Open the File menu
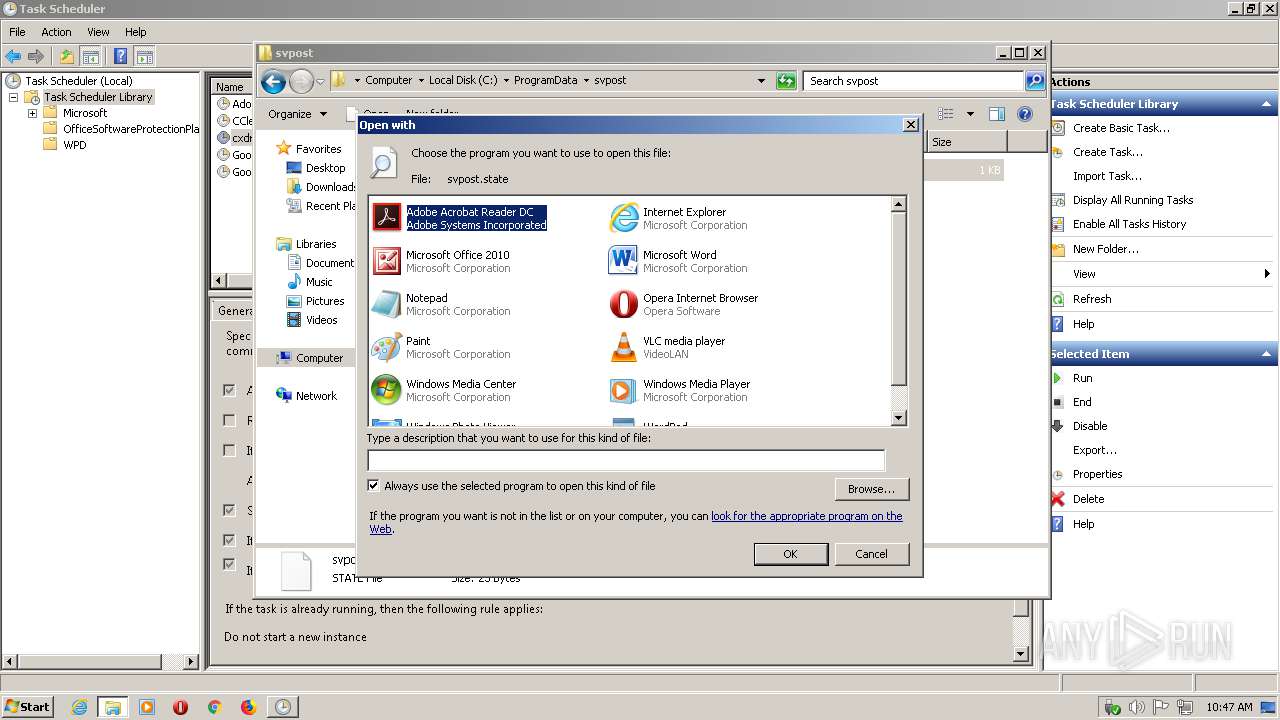 [17, 32]
